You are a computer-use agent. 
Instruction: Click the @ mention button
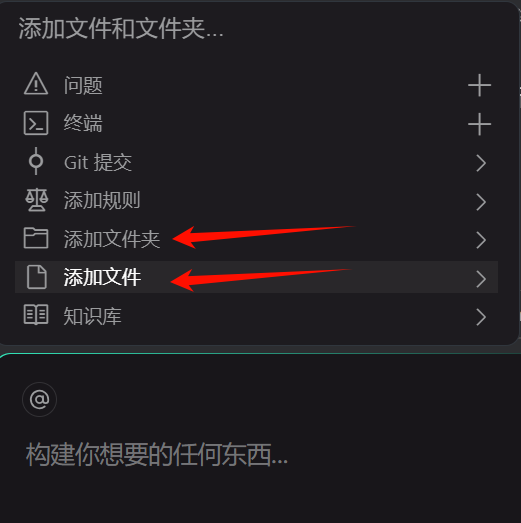coord(39,400)
